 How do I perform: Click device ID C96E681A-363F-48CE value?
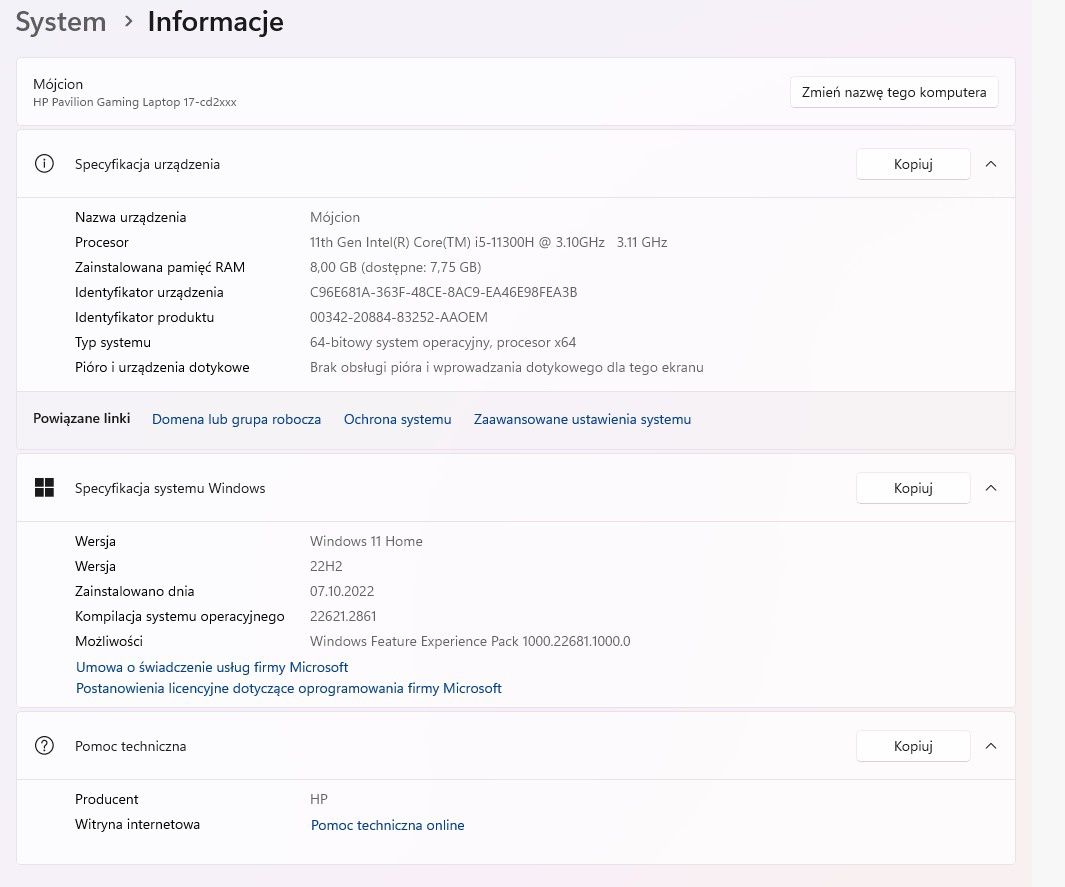[x=444, y=292]
